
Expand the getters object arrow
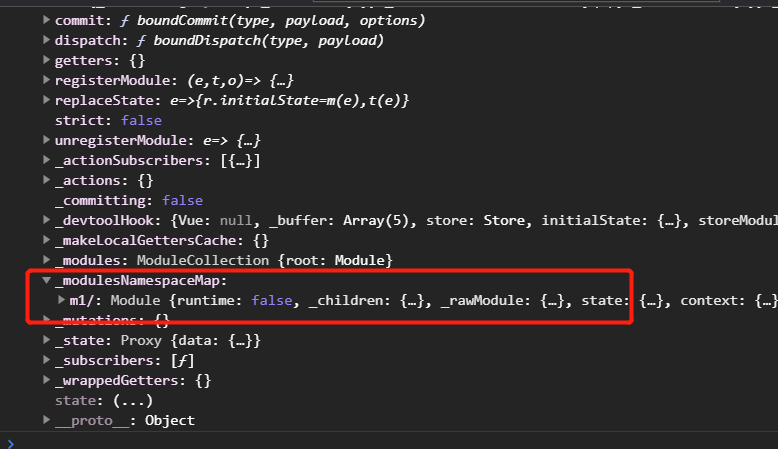click(x=47, y=60)
